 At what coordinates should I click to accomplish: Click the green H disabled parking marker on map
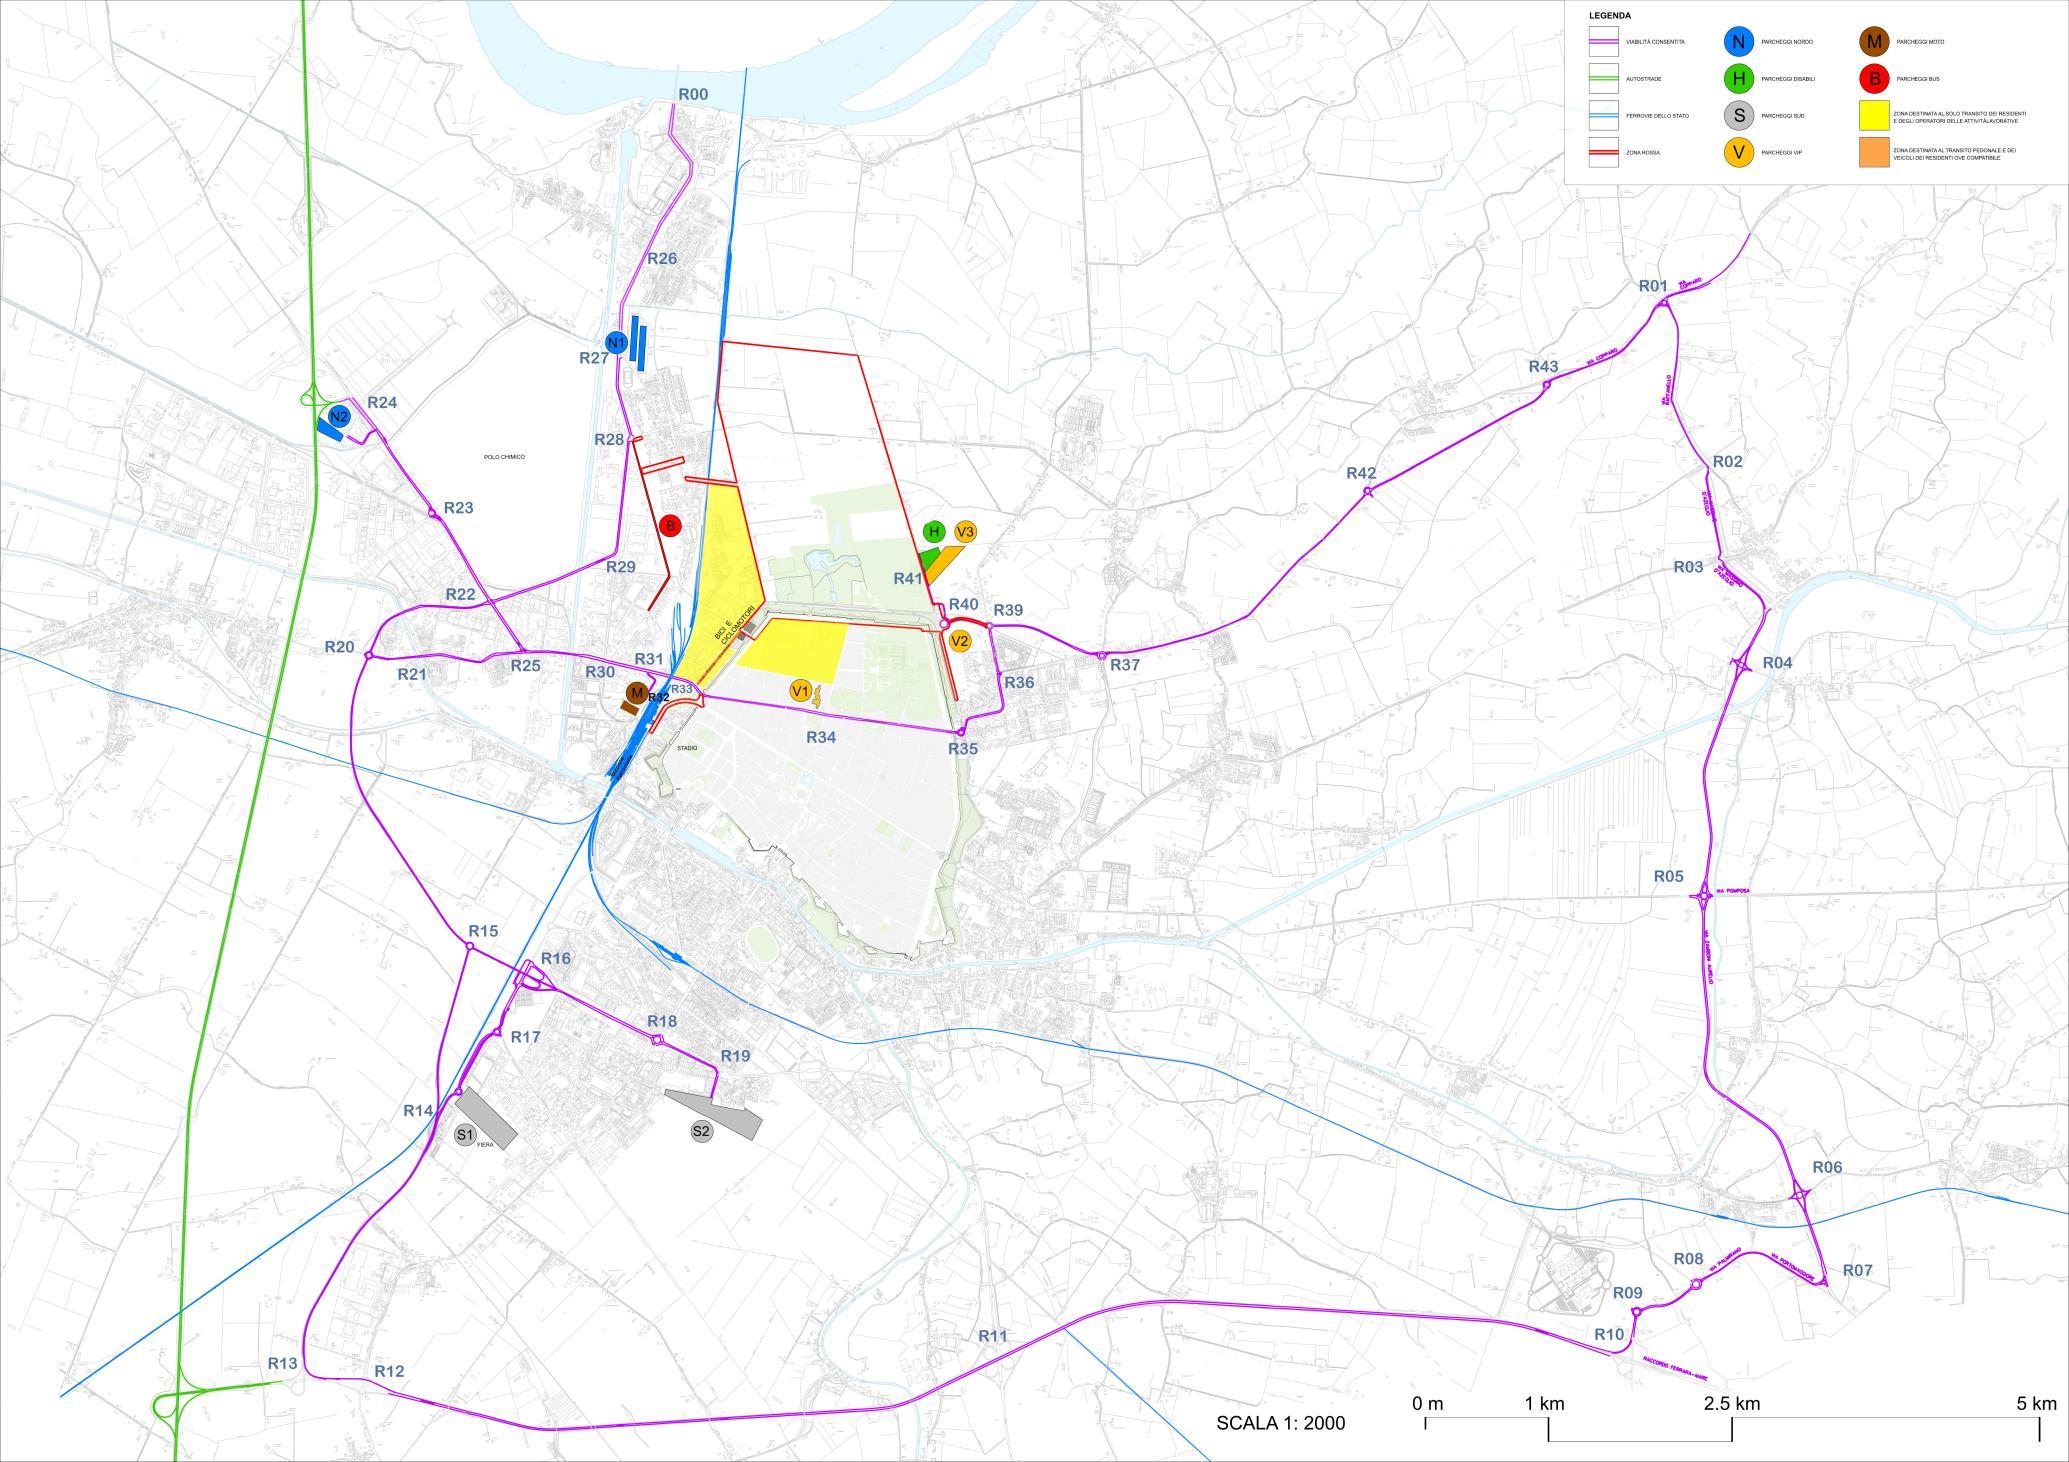[934, 532]
